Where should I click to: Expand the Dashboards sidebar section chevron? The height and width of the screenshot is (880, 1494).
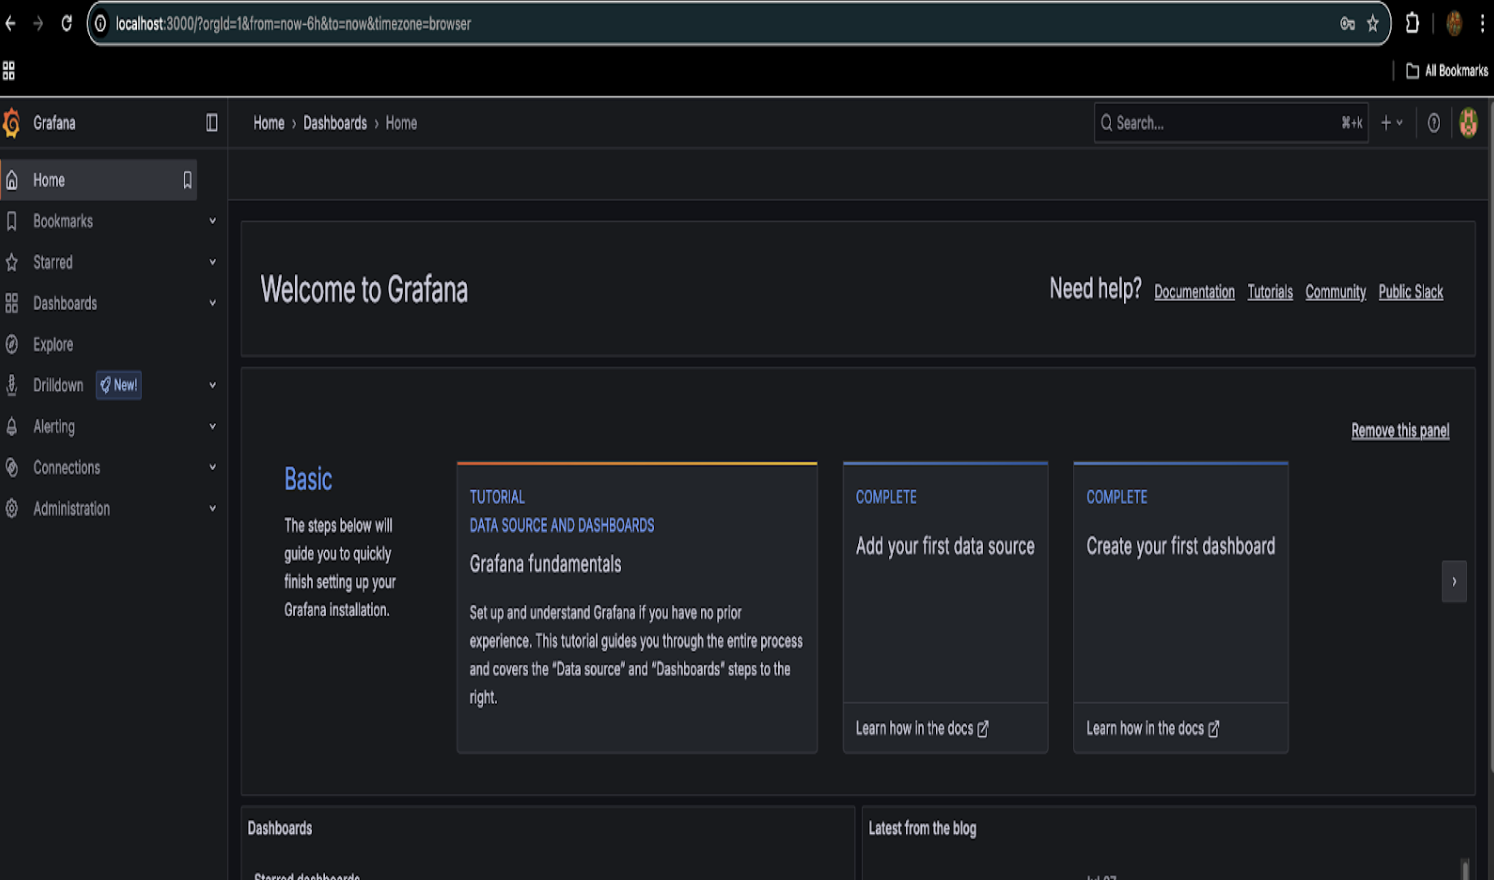(212, 303)
